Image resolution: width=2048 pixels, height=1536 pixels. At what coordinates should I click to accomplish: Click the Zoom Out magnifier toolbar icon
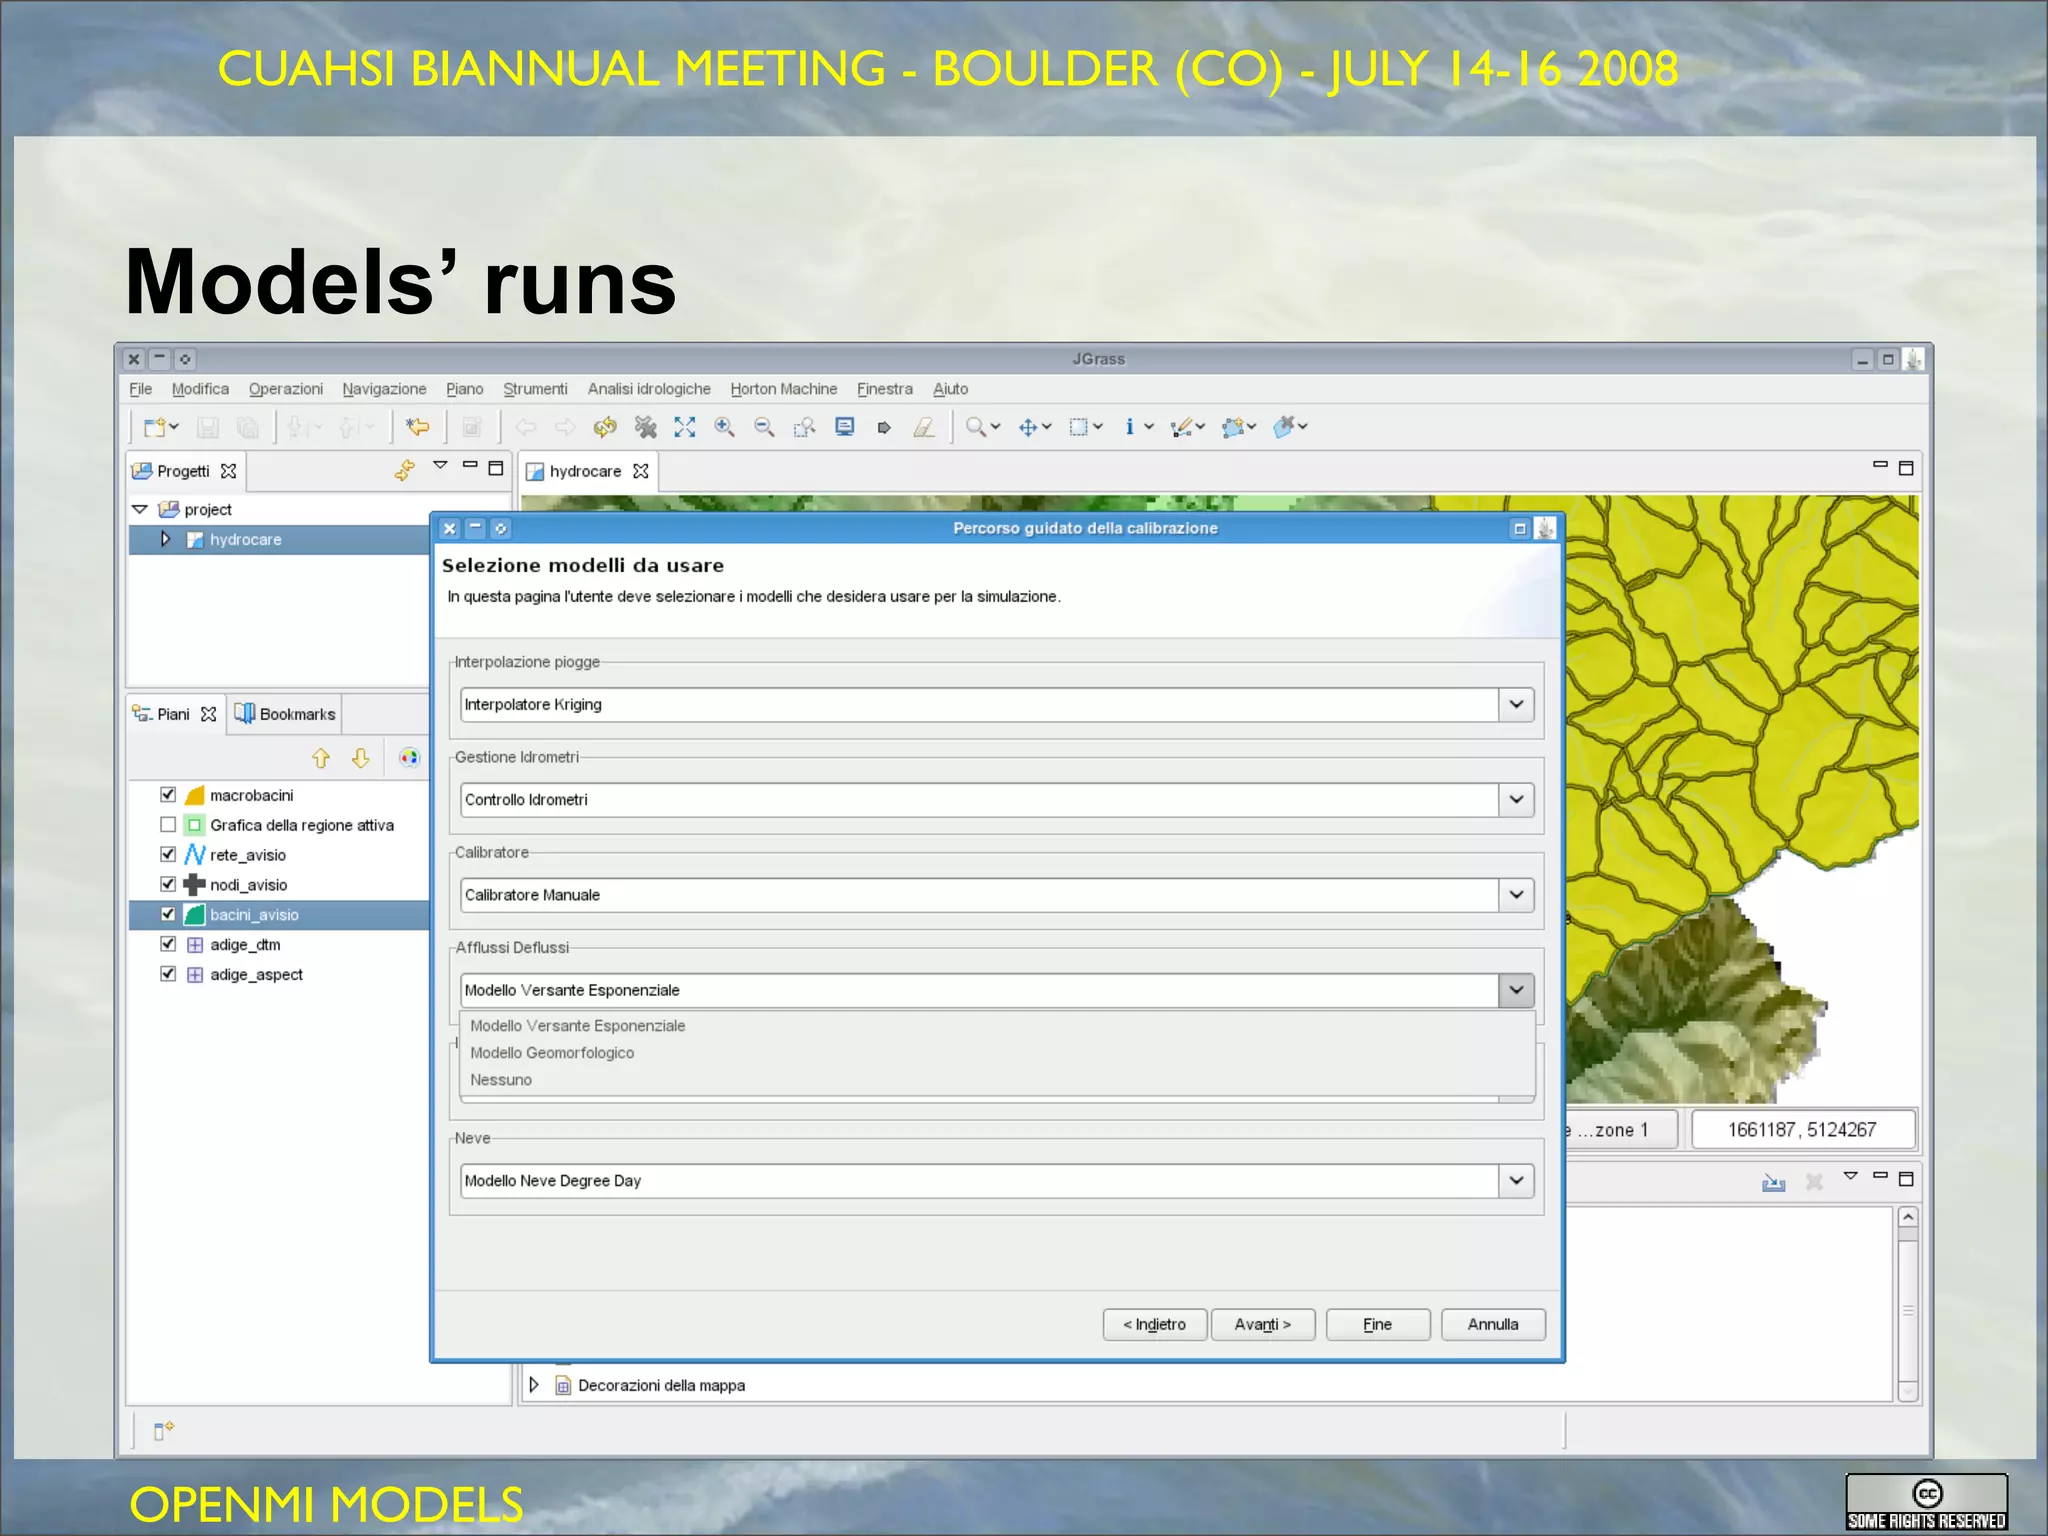[764, 428]
